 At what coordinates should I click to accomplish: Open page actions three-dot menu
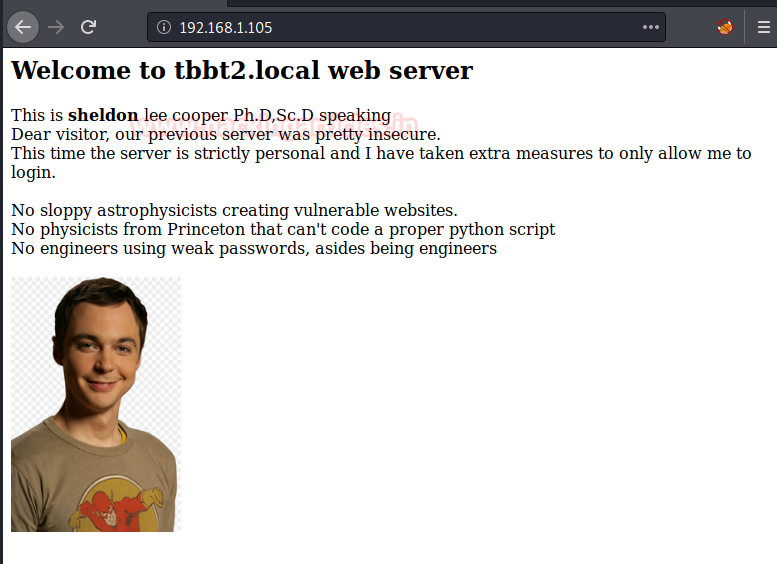pos(650,27)
